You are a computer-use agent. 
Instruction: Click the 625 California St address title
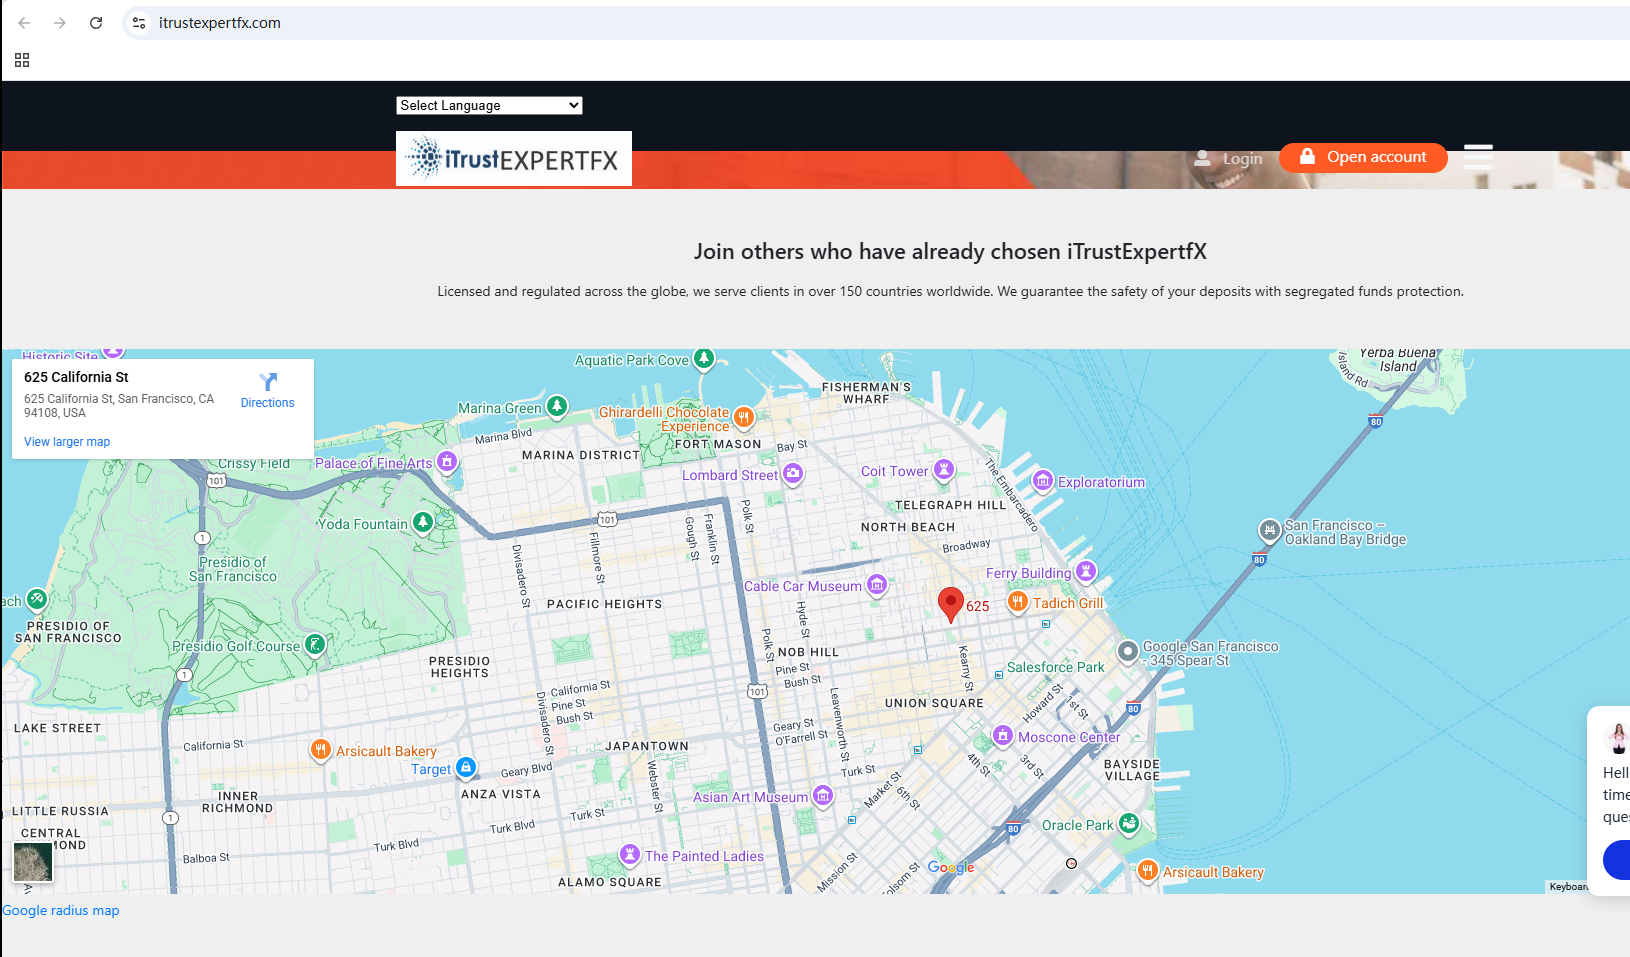tap(76, 377)
